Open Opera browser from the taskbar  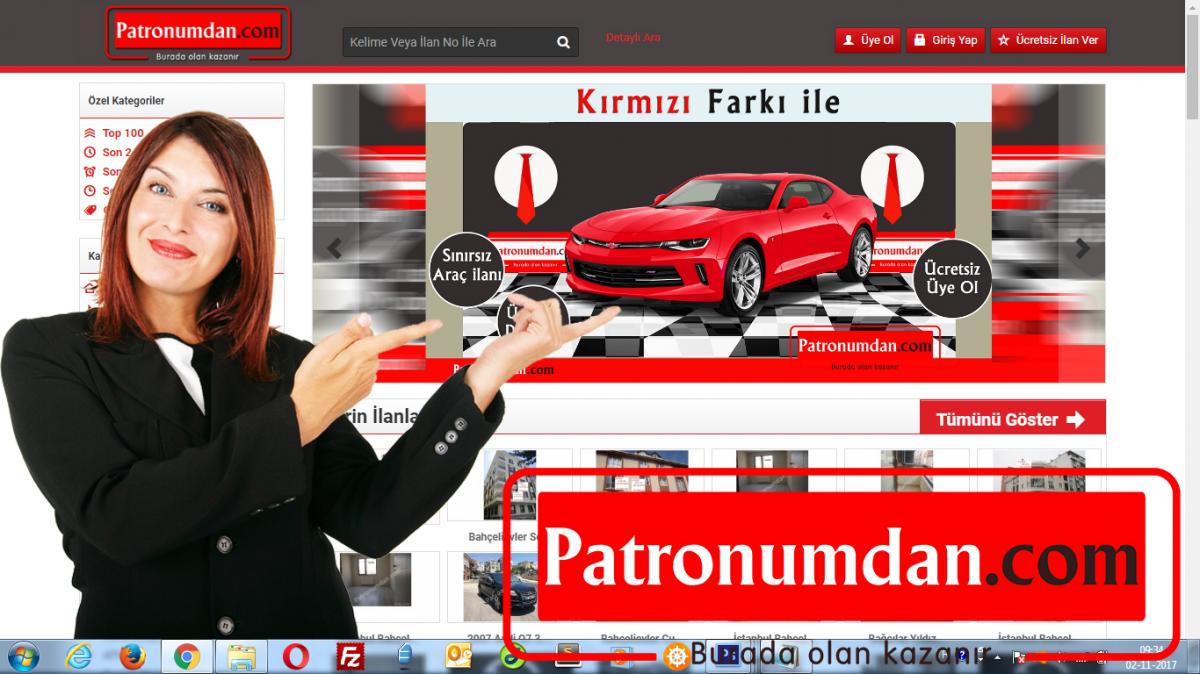[295, 656]
